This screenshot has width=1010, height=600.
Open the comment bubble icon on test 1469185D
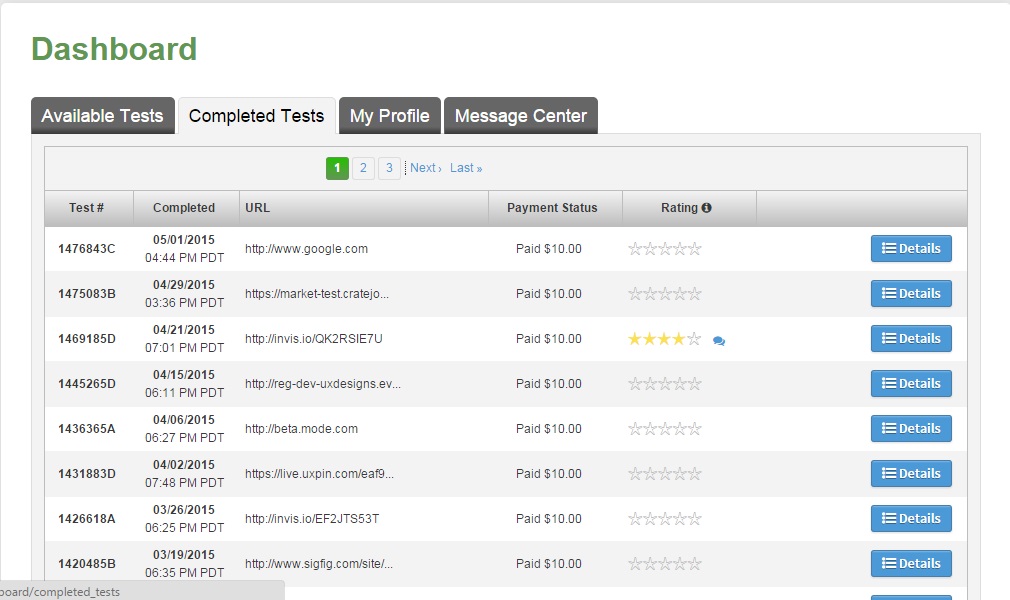(x=719, y=340)
